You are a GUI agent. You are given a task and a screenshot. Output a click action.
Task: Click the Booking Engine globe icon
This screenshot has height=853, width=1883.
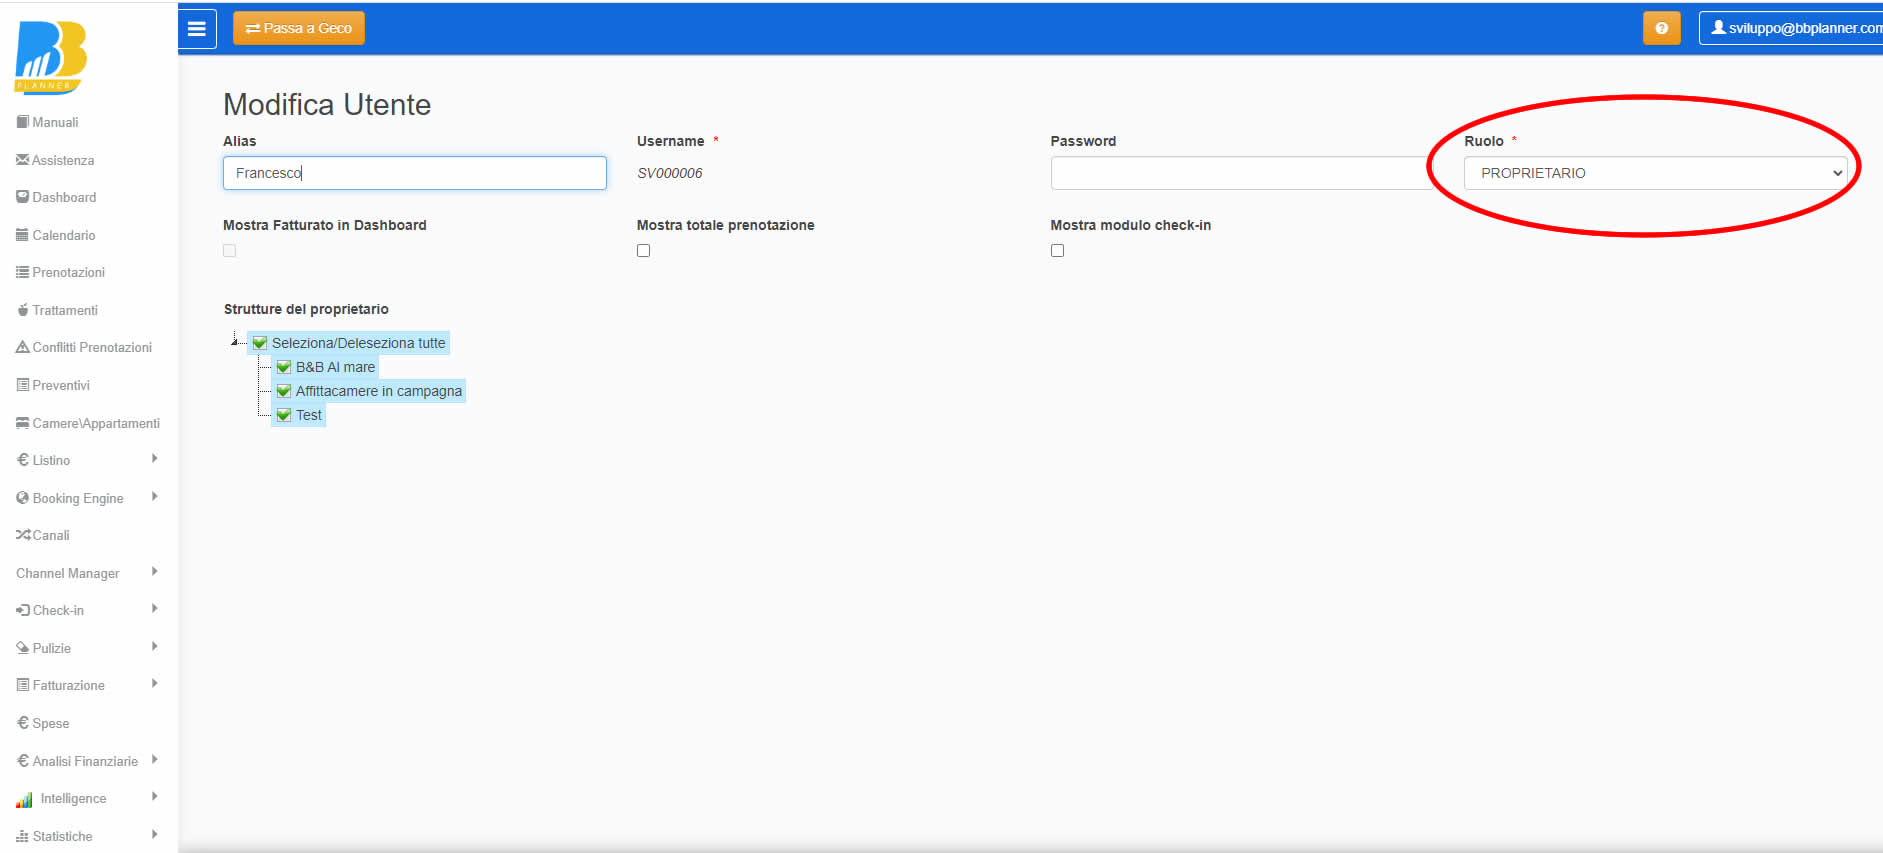[22, 498]
